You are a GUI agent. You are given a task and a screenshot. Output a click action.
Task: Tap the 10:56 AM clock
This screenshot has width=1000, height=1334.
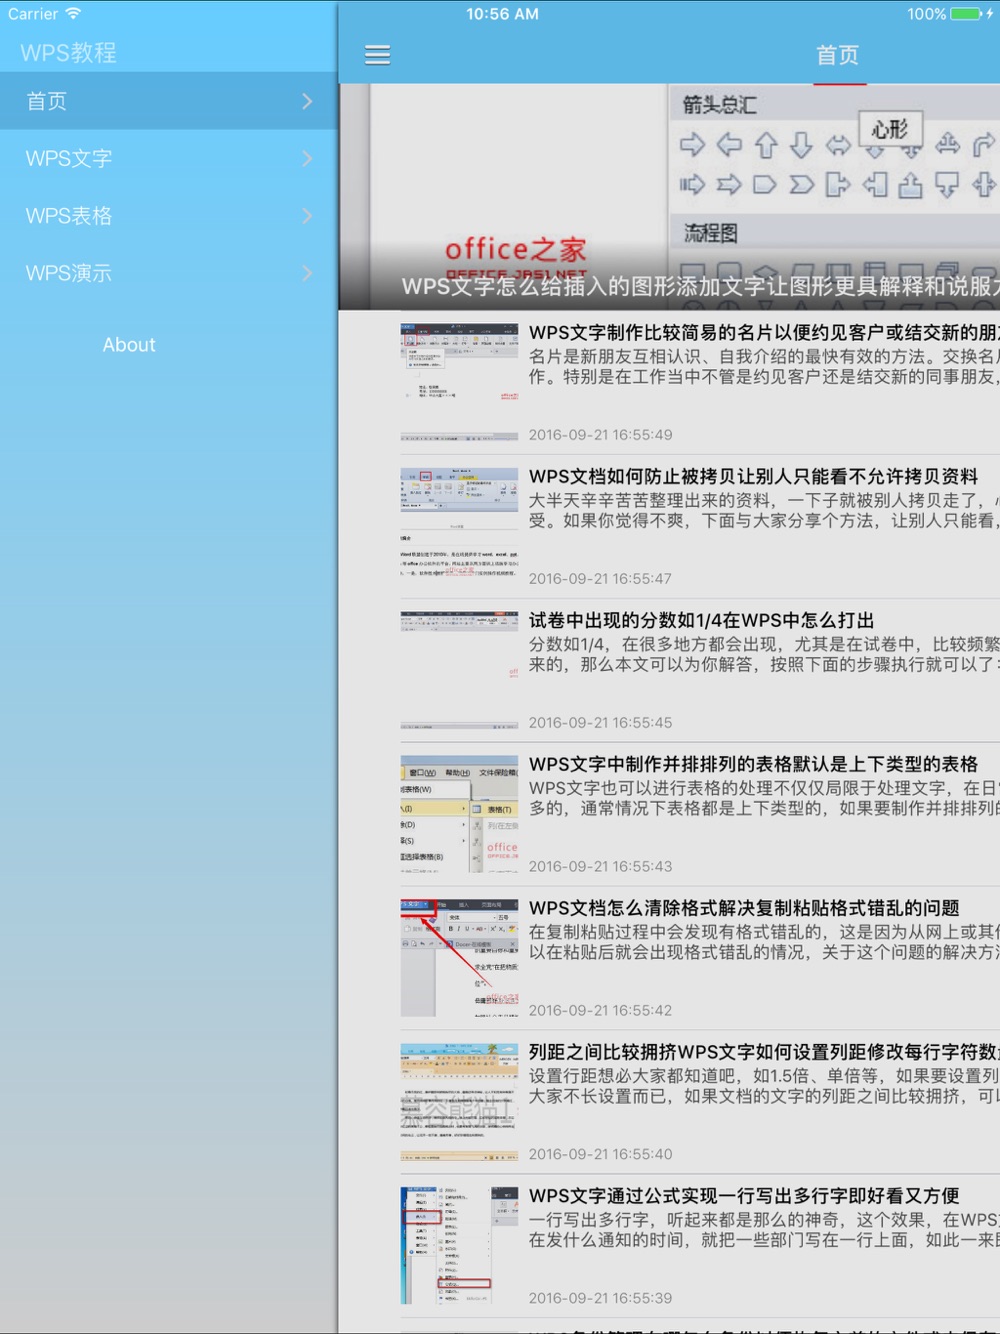[502, 14]
